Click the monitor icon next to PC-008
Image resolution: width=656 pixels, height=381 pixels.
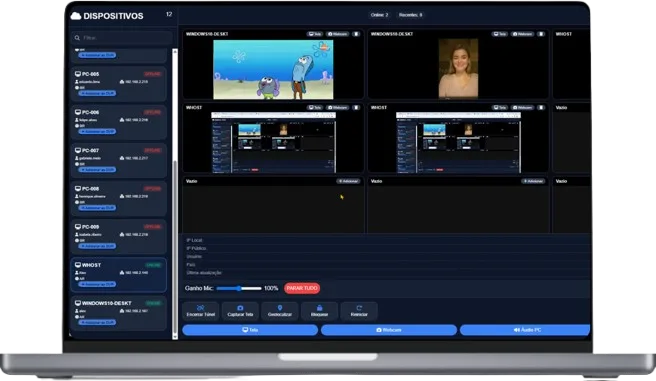coord(78,188)
